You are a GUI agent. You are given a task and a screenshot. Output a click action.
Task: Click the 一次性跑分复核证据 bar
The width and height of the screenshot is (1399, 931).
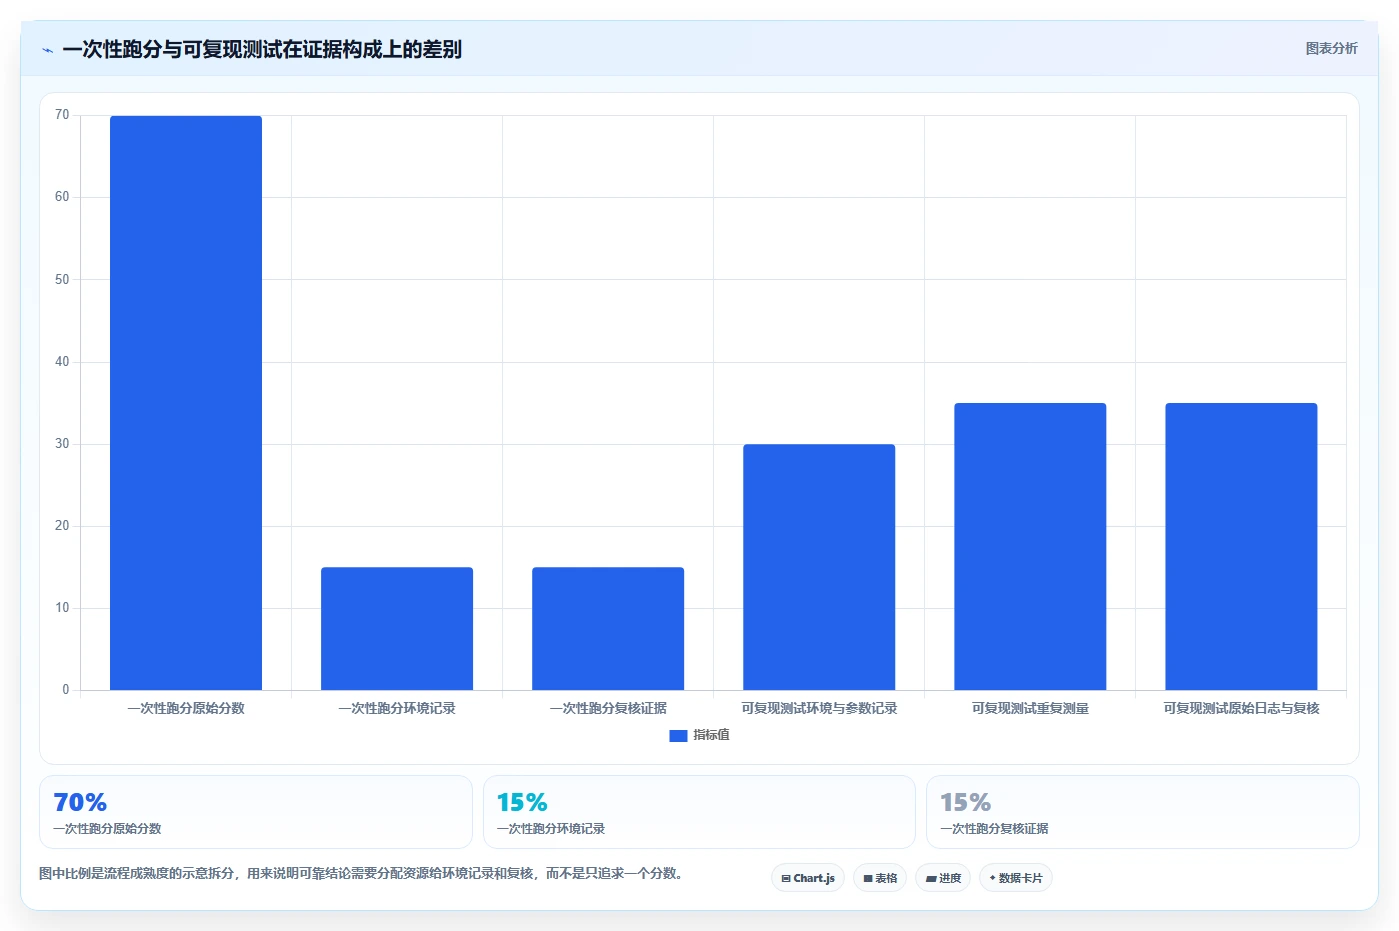pyautogui.click(x=608, y=628)
